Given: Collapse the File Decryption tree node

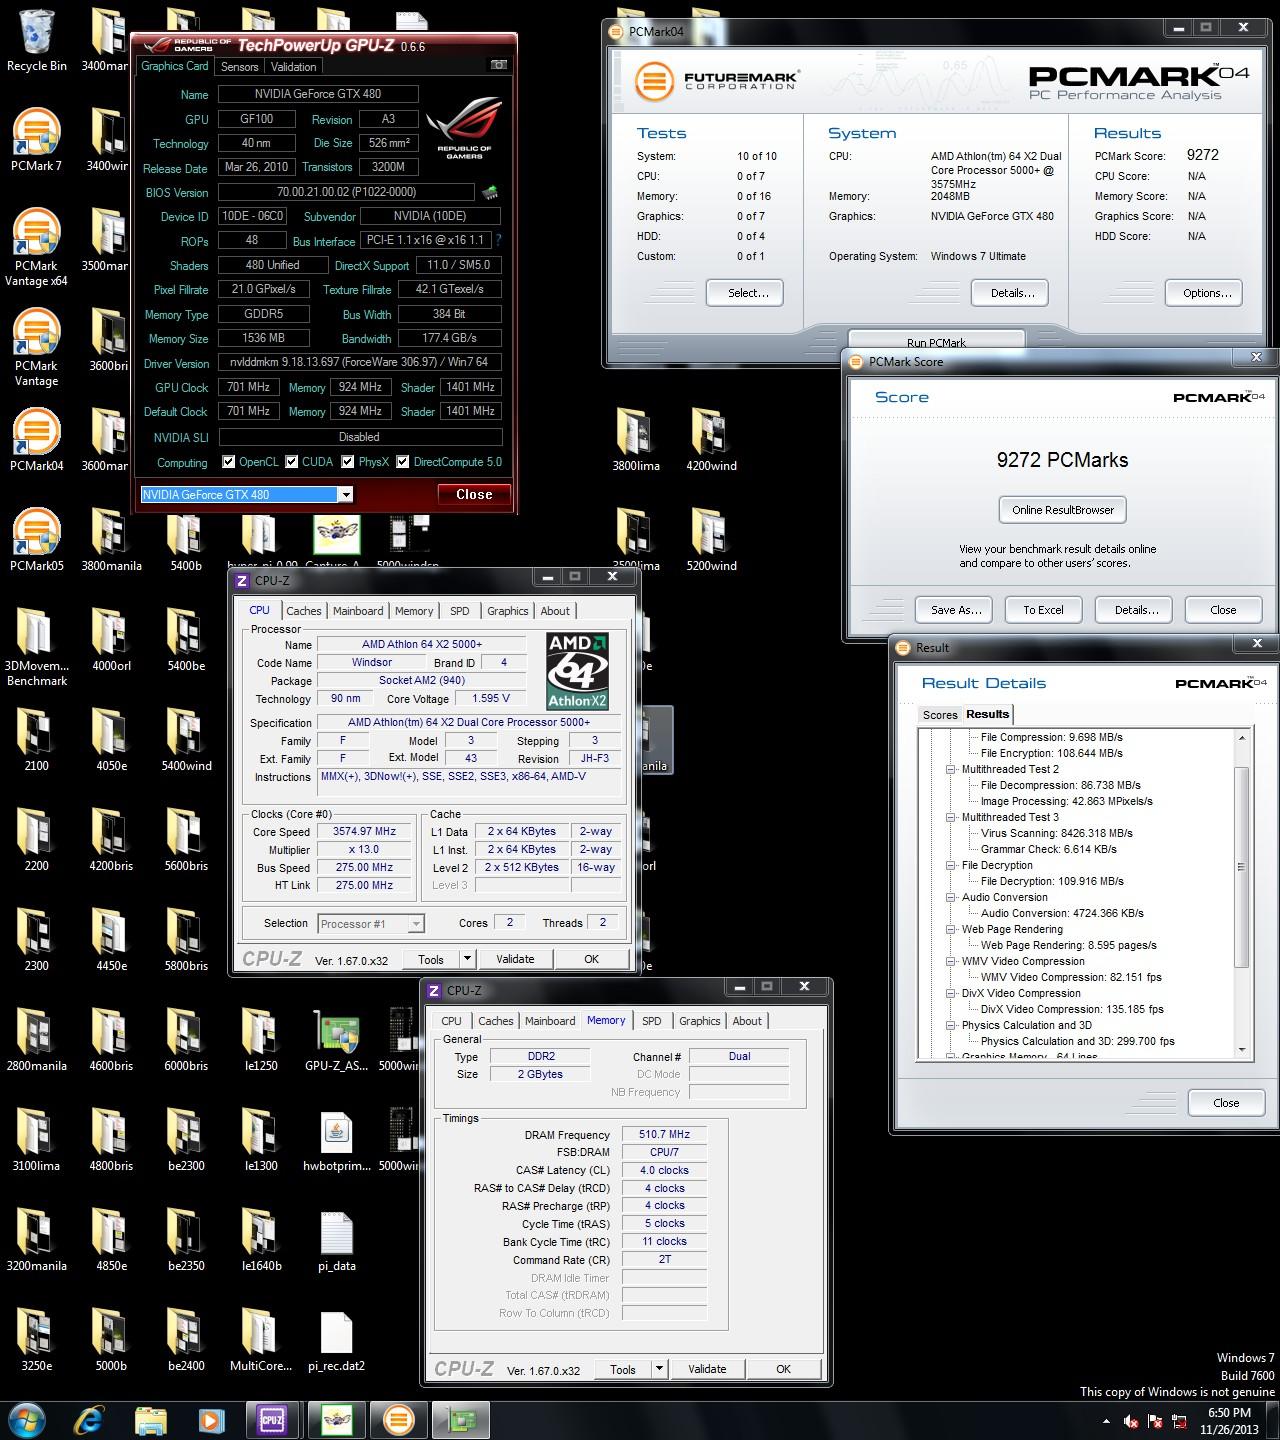Looking at the screenshot, I should (x=951, y=865).
